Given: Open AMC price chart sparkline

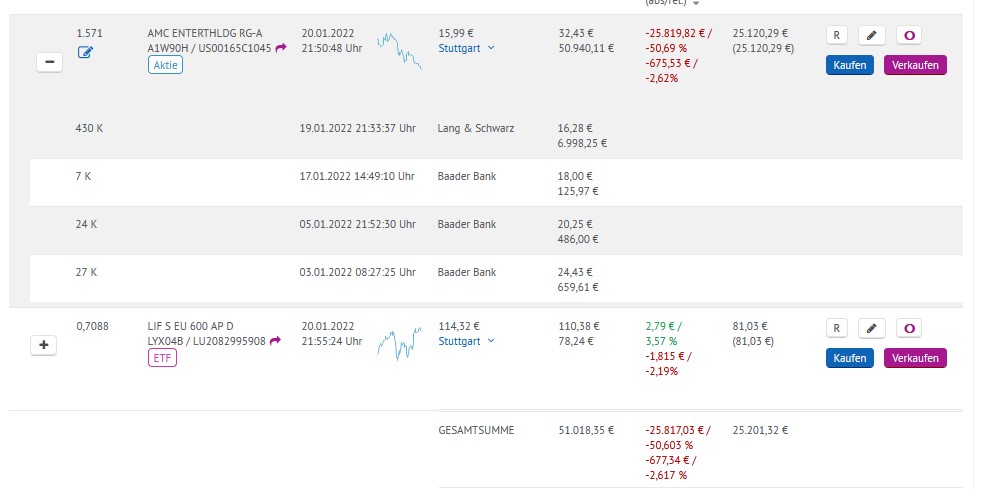Looking at the screenshot, I should [x=400, y=51].
